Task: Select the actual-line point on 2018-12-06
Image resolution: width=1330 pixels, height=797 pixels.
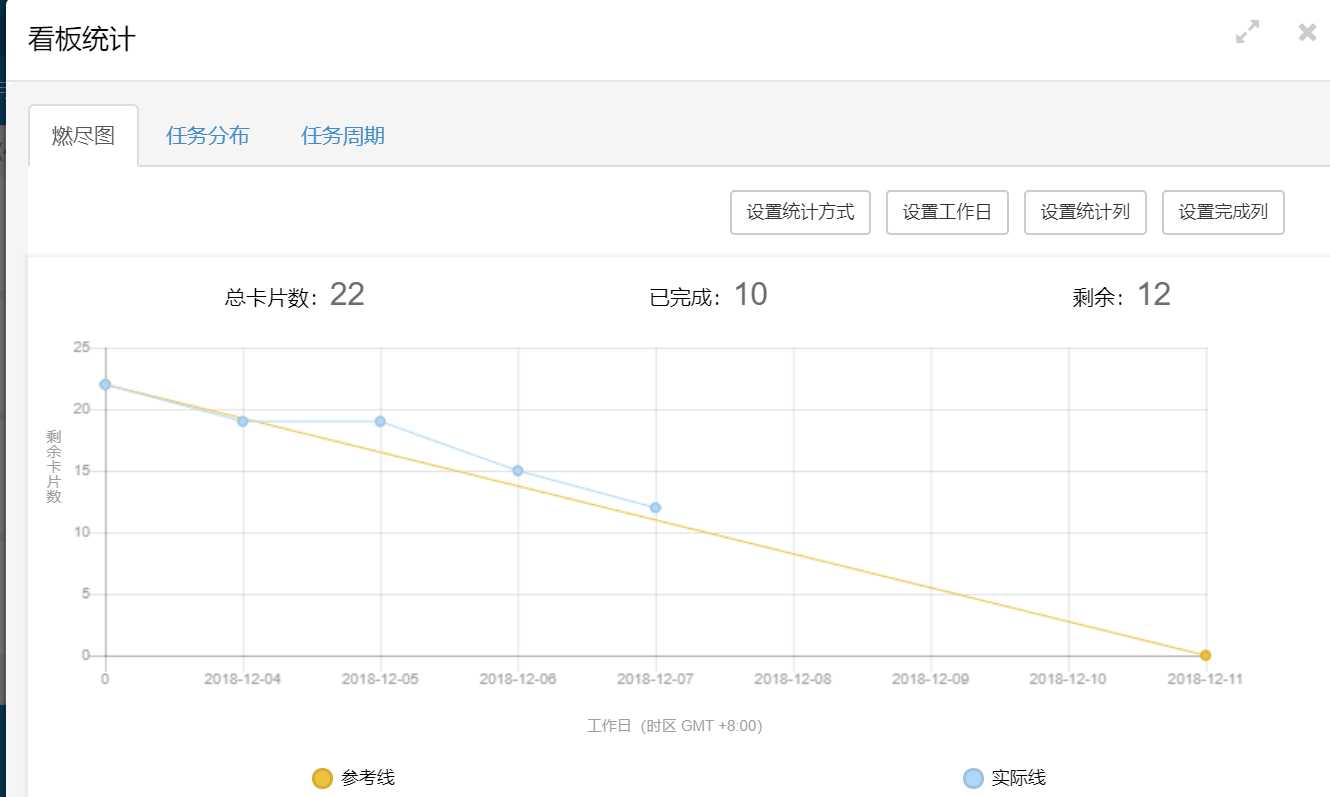Action: (x=518, y=470)
